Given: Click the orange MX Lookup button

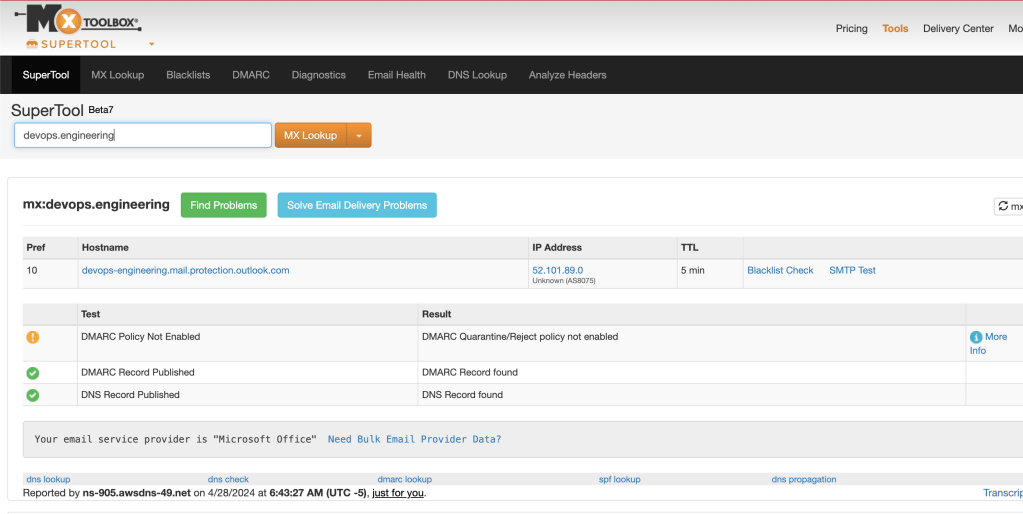Looking at the screenshot, I should (311, 136).
